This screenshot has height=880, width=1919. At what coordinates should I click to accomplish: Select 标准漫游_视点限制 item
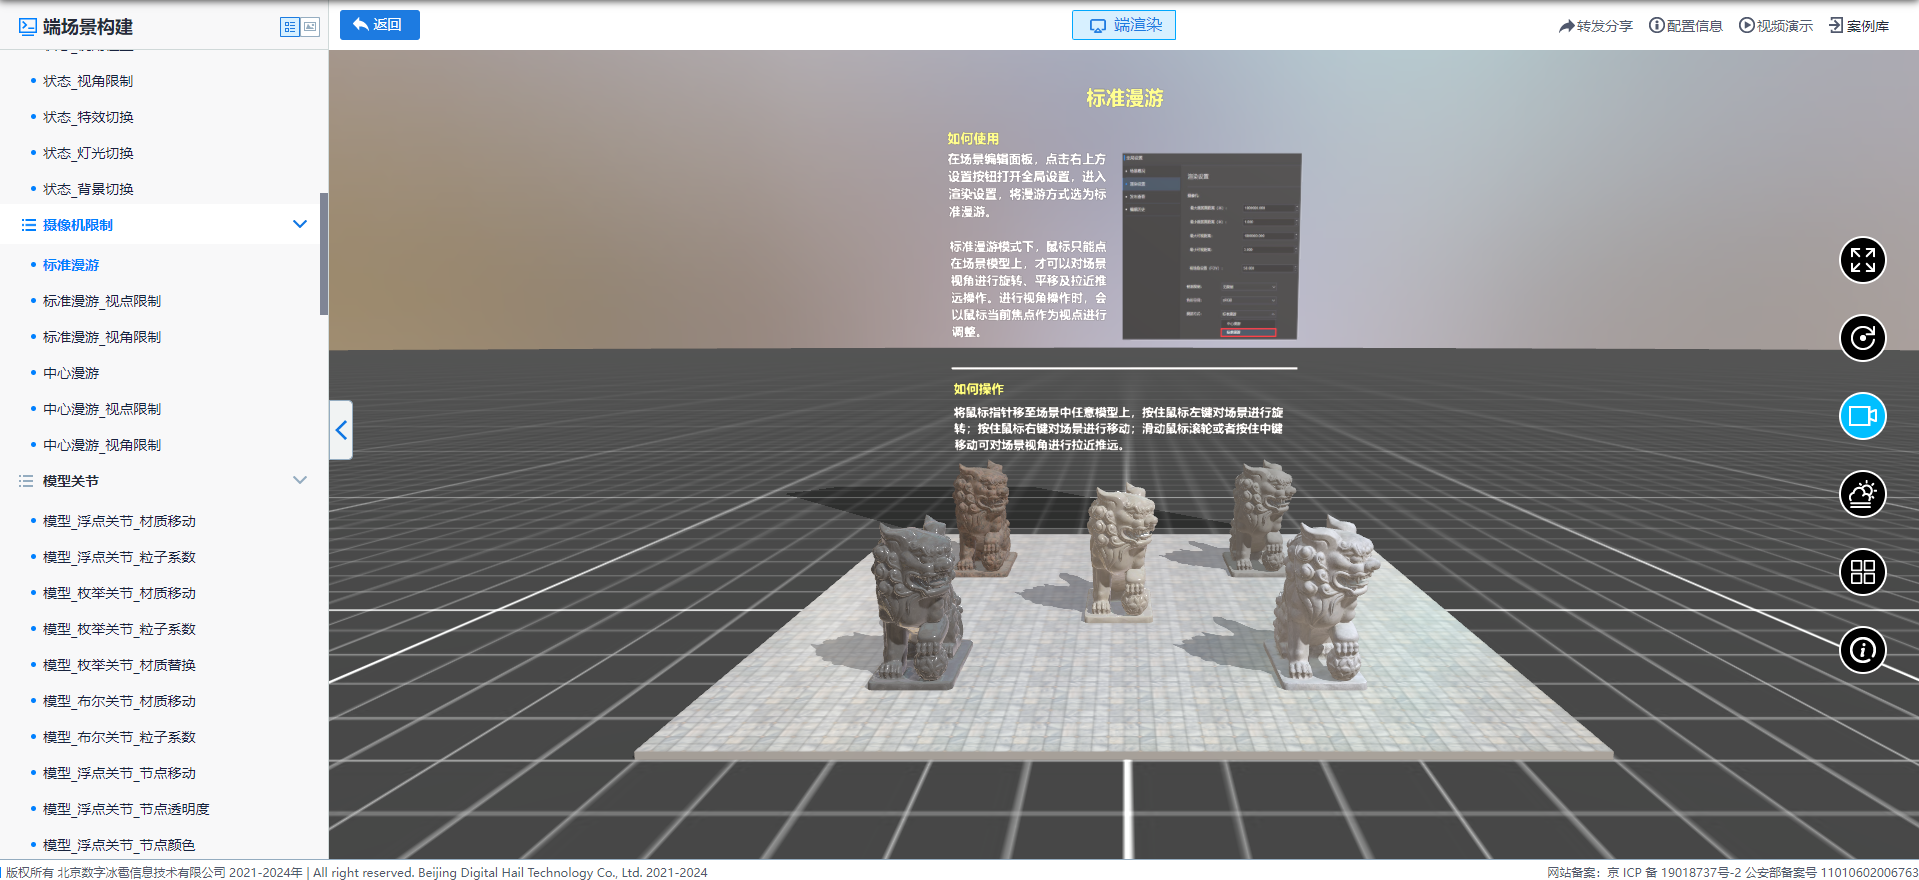pyautogui.click(x=102, y=301)
